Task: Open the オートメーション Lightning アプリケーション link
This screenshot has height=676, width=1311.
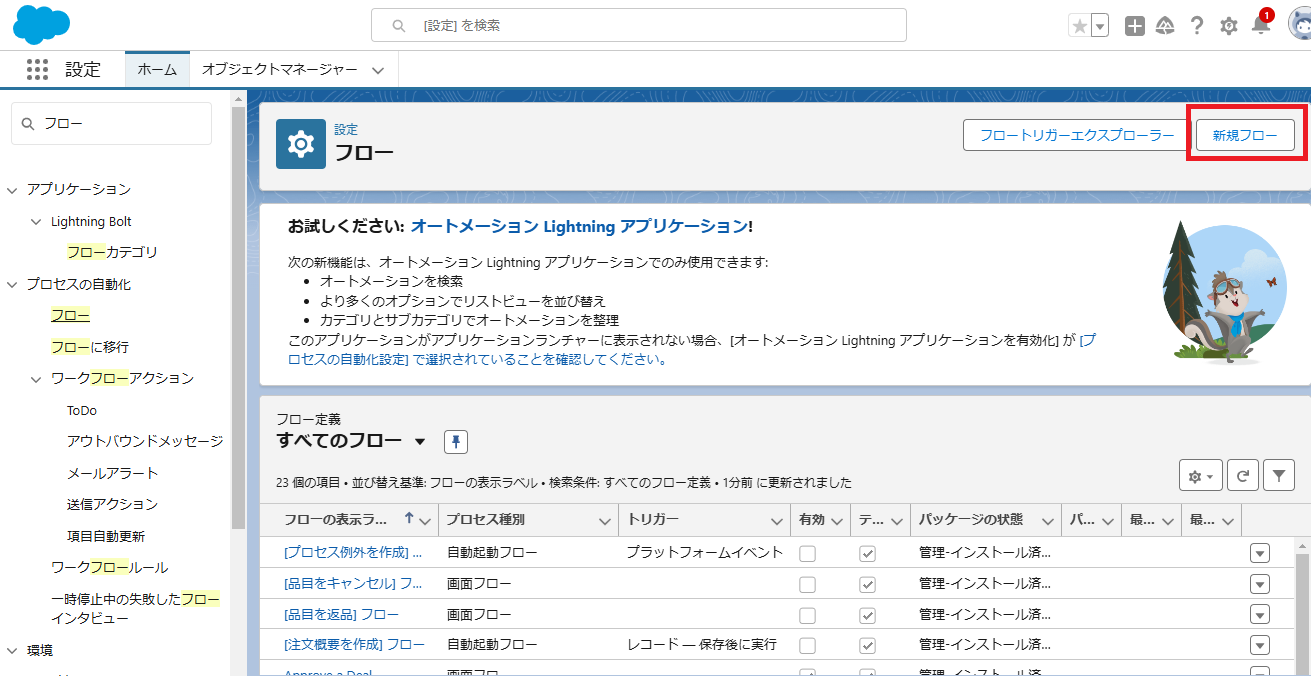Action: pos(579,226)
